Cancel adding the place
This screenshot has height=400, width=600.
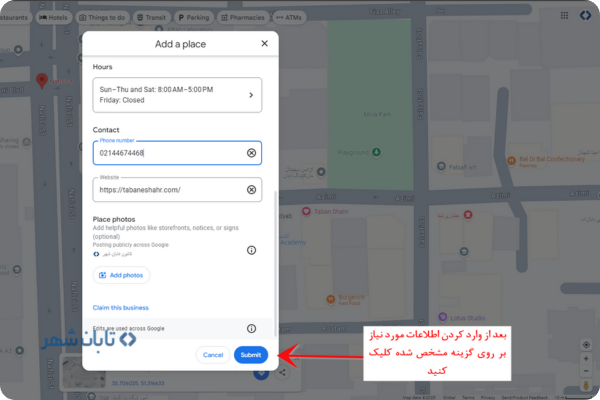(x=213, y=355)
